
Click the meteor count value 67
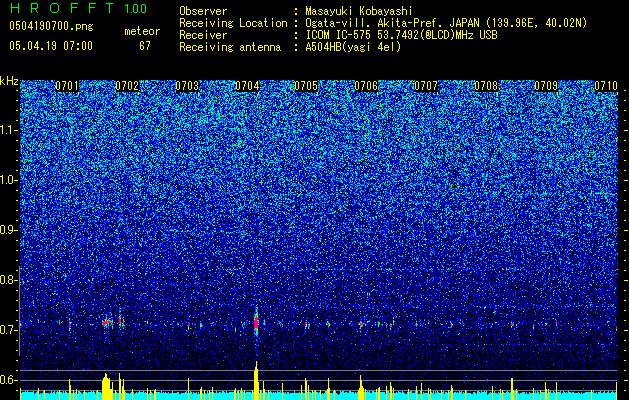point(145,46)
